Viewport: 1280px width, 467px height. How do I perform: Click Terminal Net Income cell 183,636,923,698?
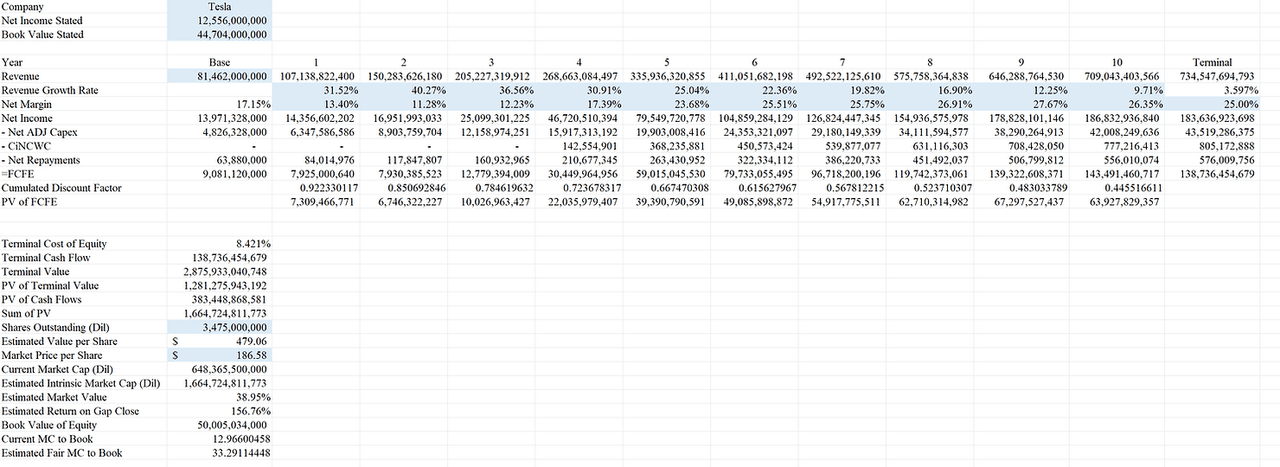(1212, 118)
